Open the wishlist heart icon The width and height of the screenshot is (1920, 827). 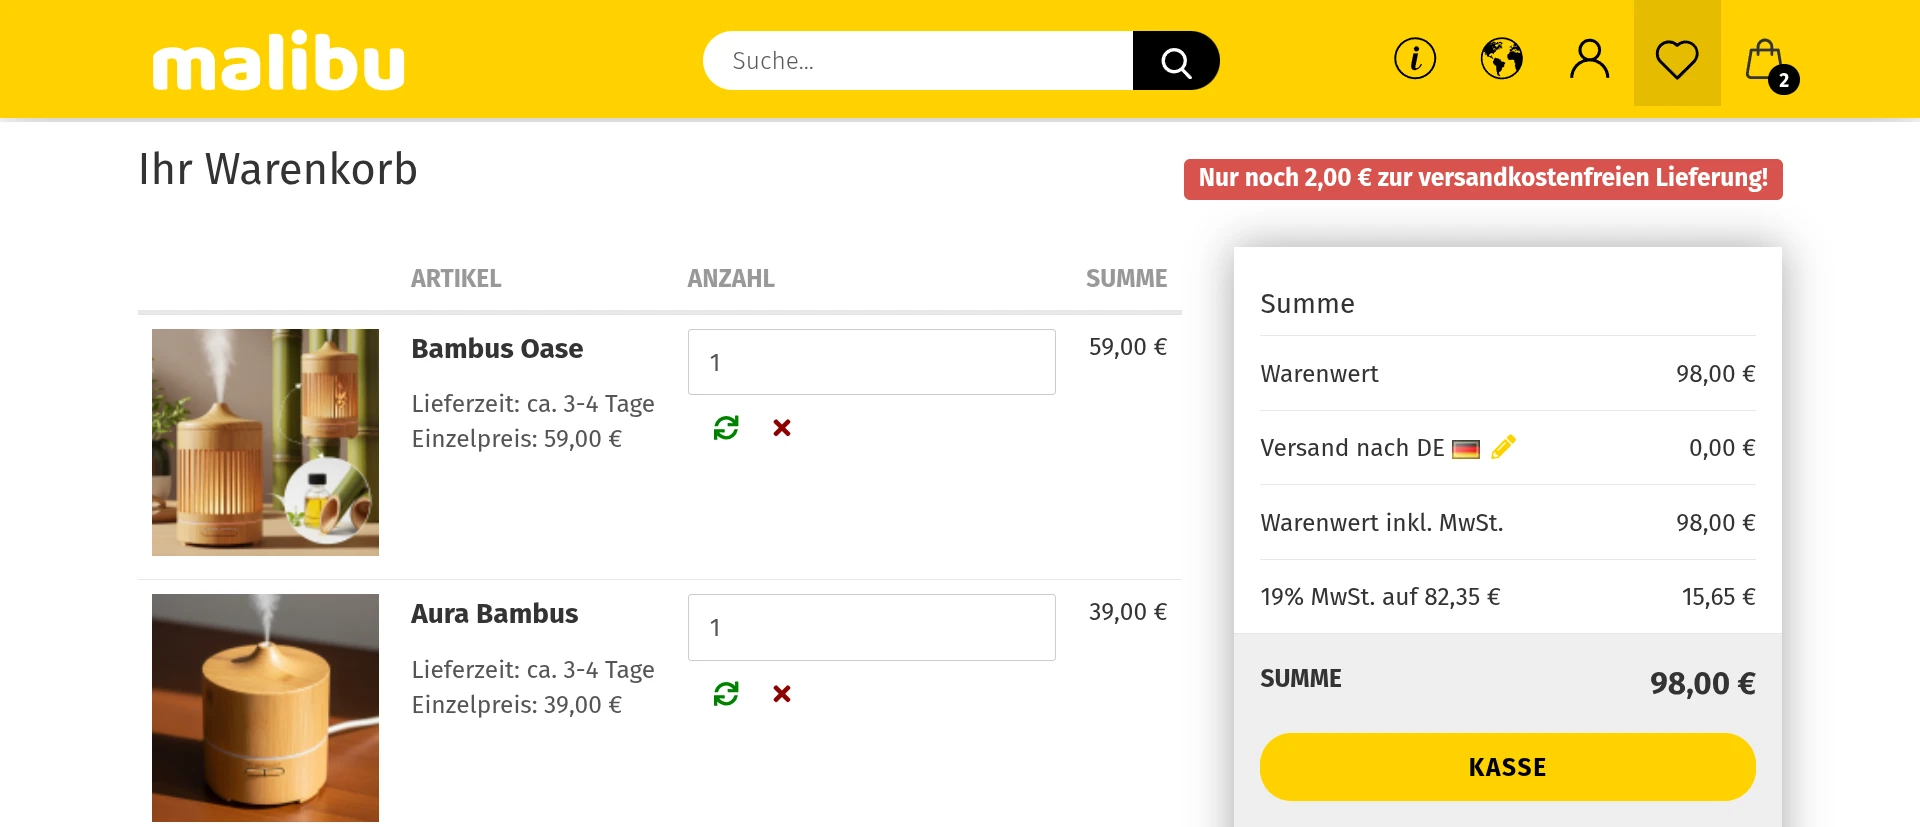(1677, 59)
